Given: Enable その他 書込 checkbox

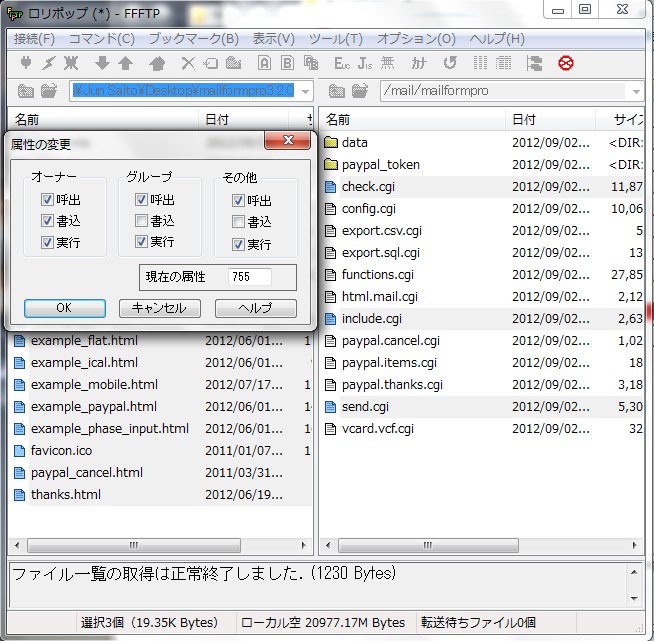Looking at the screenshot, I should (238, 222).
